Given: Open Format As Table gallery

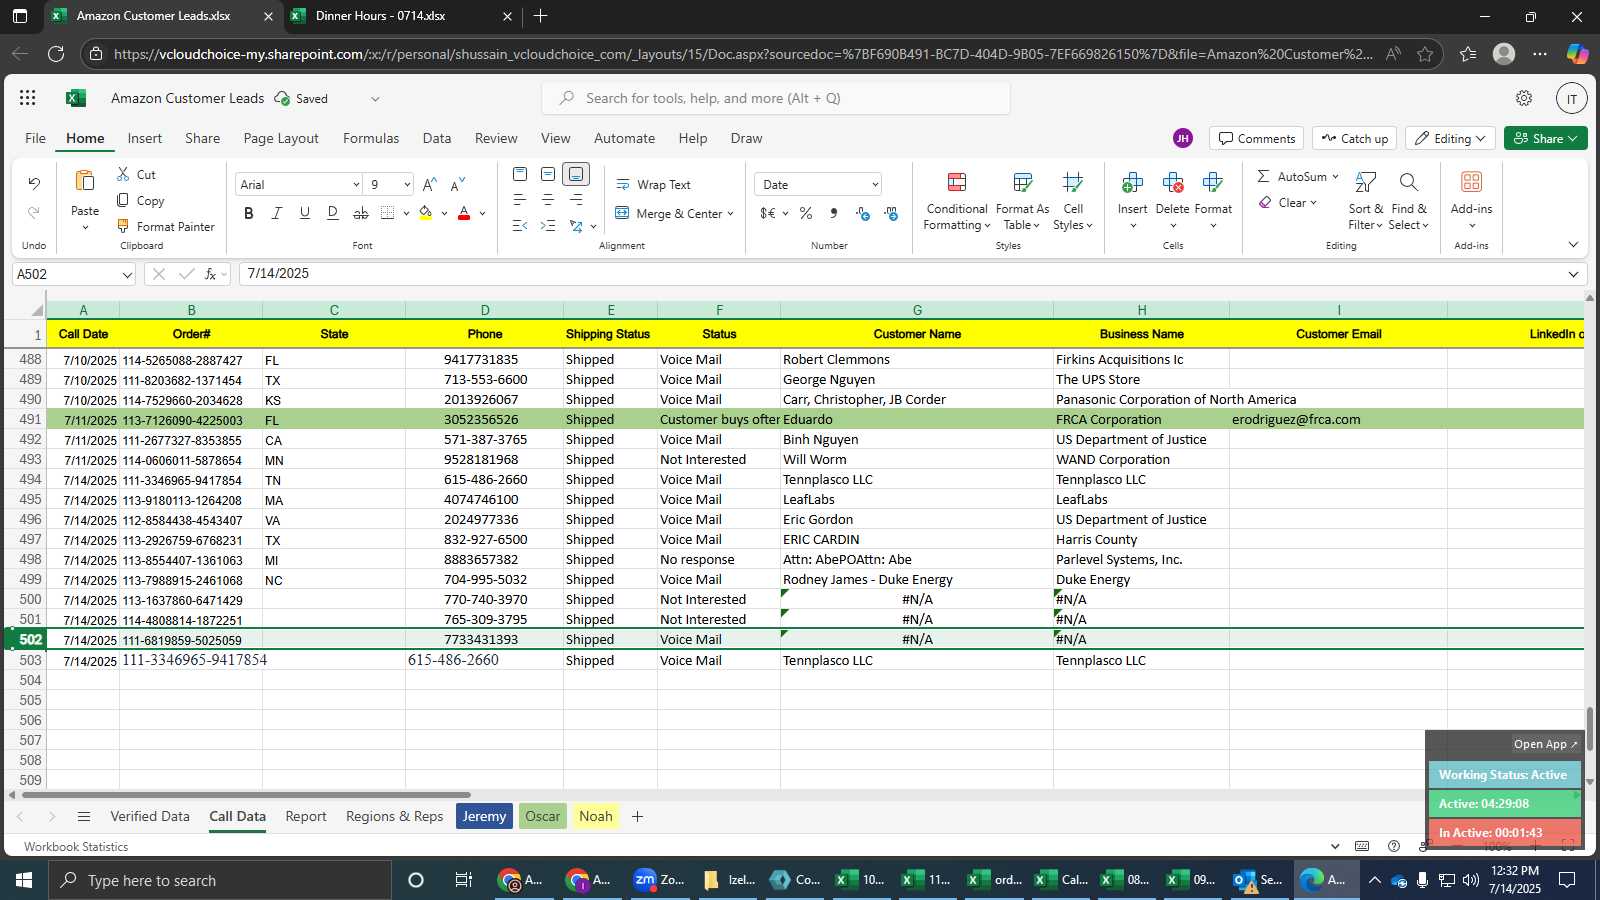Looking at the screenshot, I should pos(1022,201).
